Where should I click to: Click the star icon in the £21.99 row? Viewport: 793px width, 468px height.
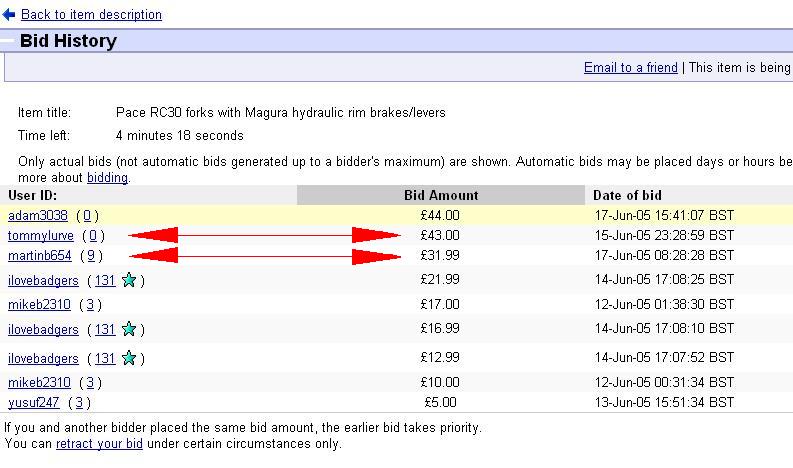coord(128,281)
